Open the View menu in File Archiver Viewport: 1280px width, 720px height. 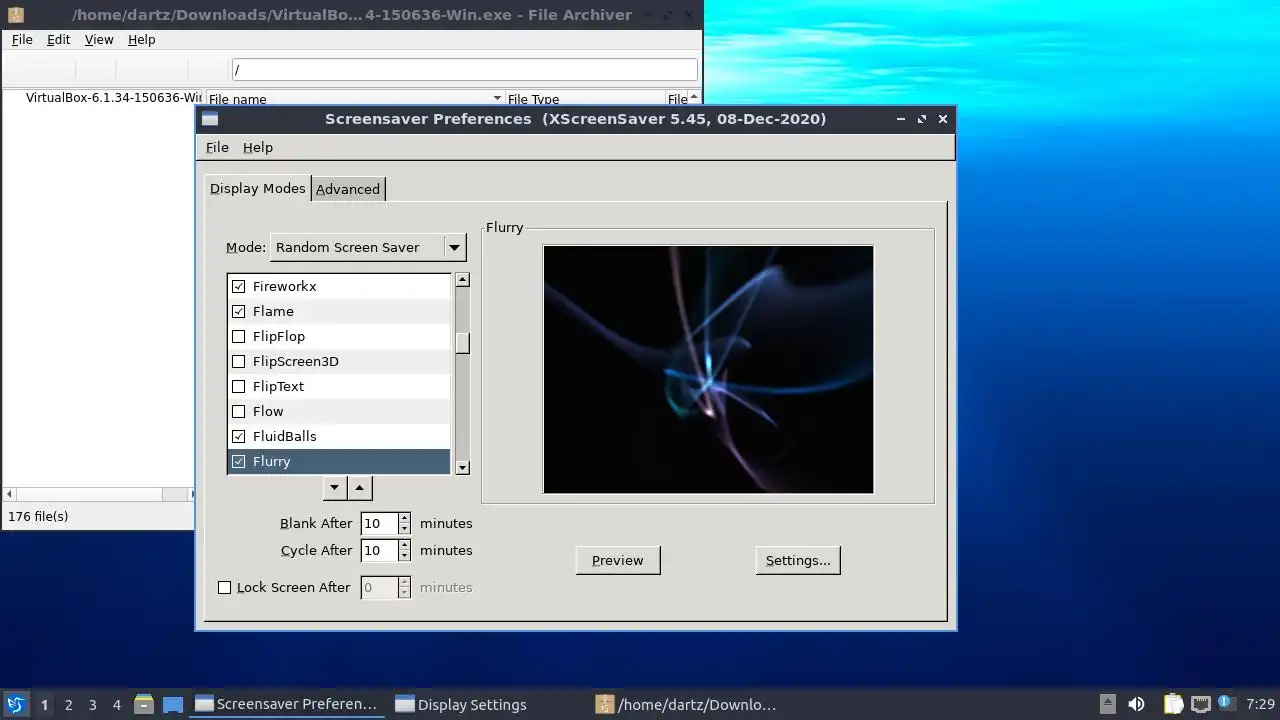(x=99, y=39)
